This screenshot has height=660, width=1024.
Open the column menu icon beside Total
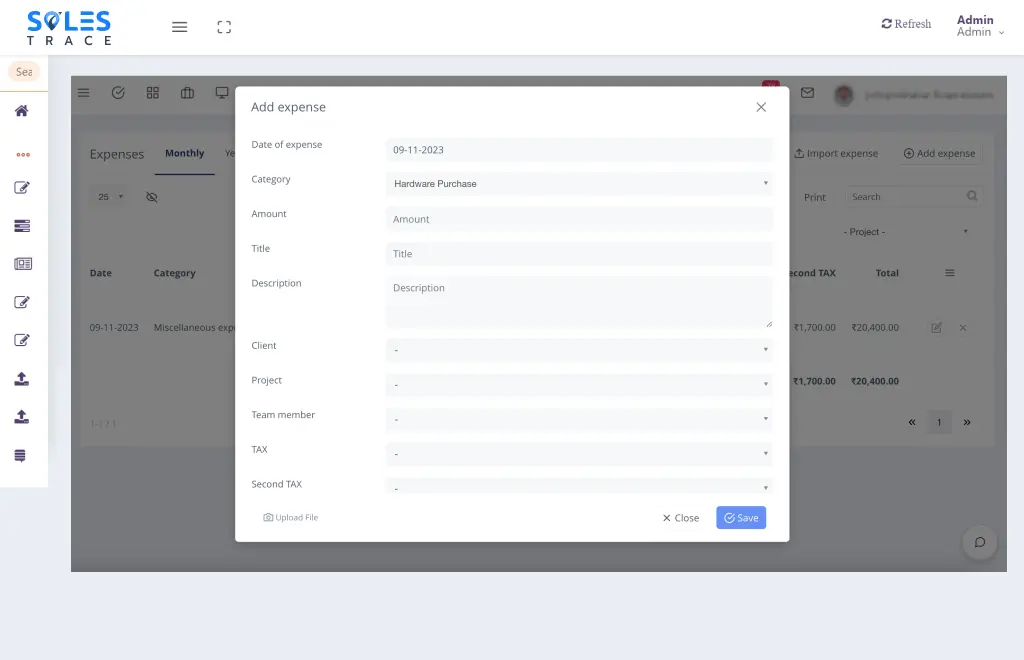point(950,273)
